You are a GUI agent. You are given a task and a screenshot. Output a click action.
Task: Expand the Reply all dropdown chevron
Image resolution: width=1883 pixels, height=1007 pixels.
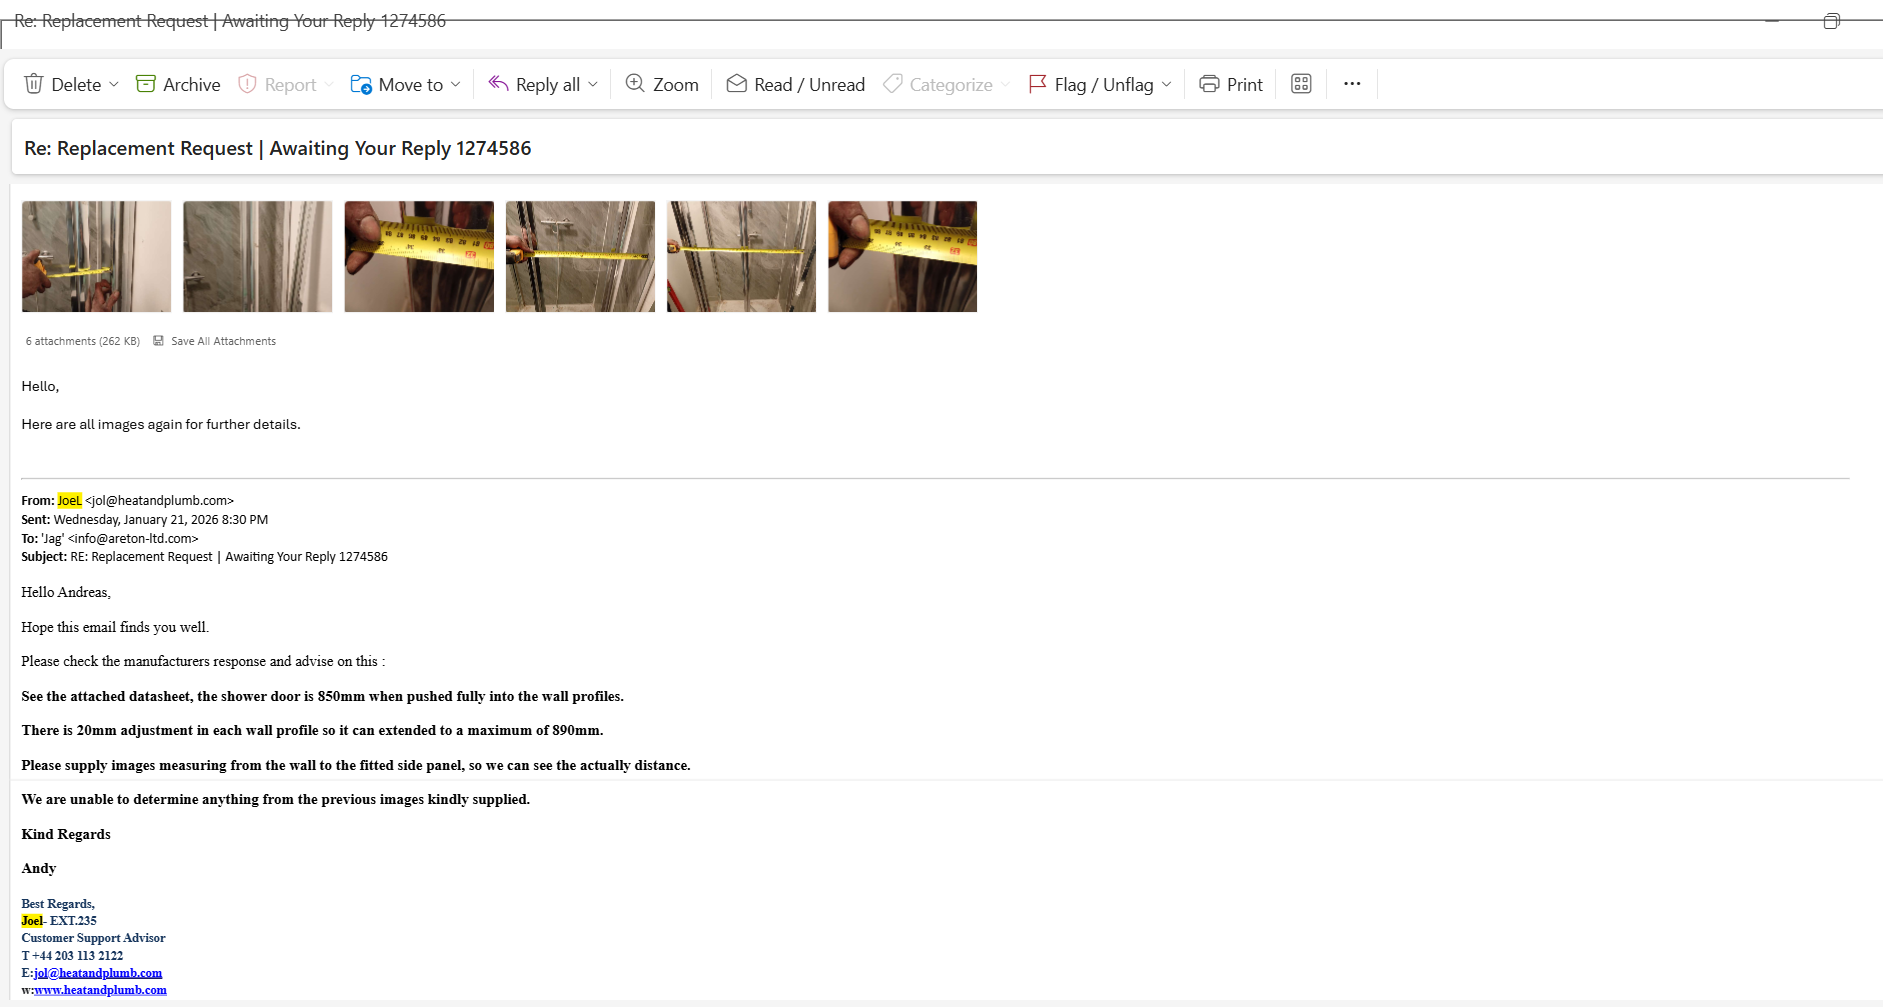[x=593, y=84]
